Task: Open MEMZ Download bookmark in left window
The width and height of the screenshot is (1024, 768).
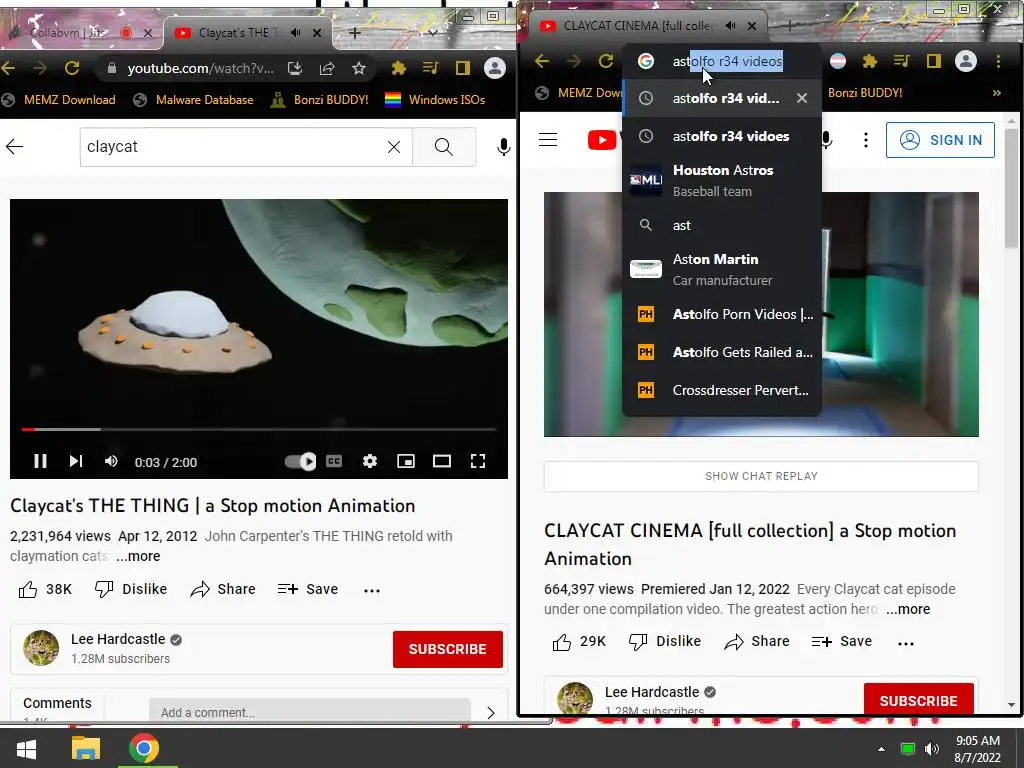Action: pos(59,100)
